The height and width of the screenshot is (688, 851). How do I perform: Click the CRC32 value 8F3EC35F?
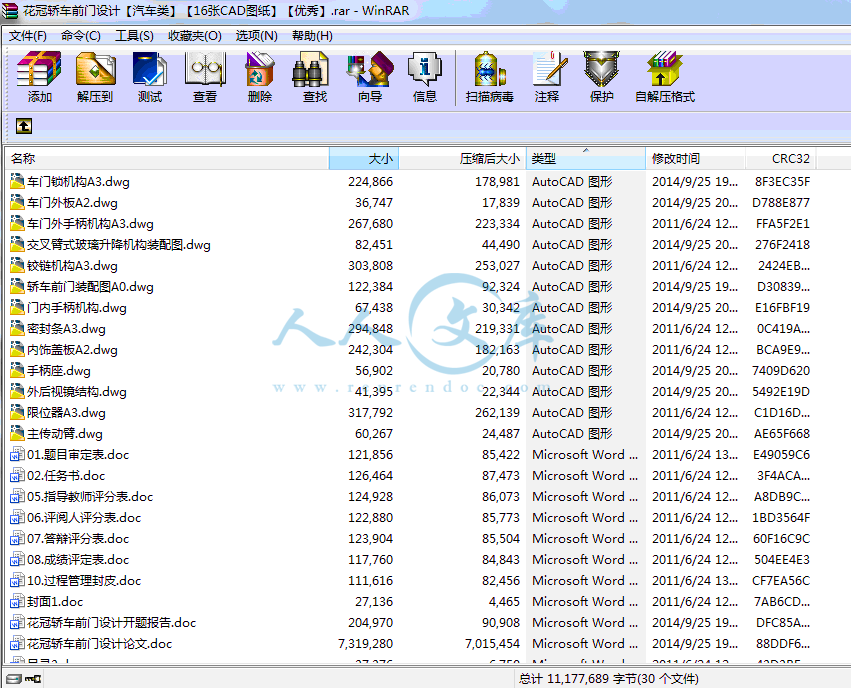click(782, 182)
